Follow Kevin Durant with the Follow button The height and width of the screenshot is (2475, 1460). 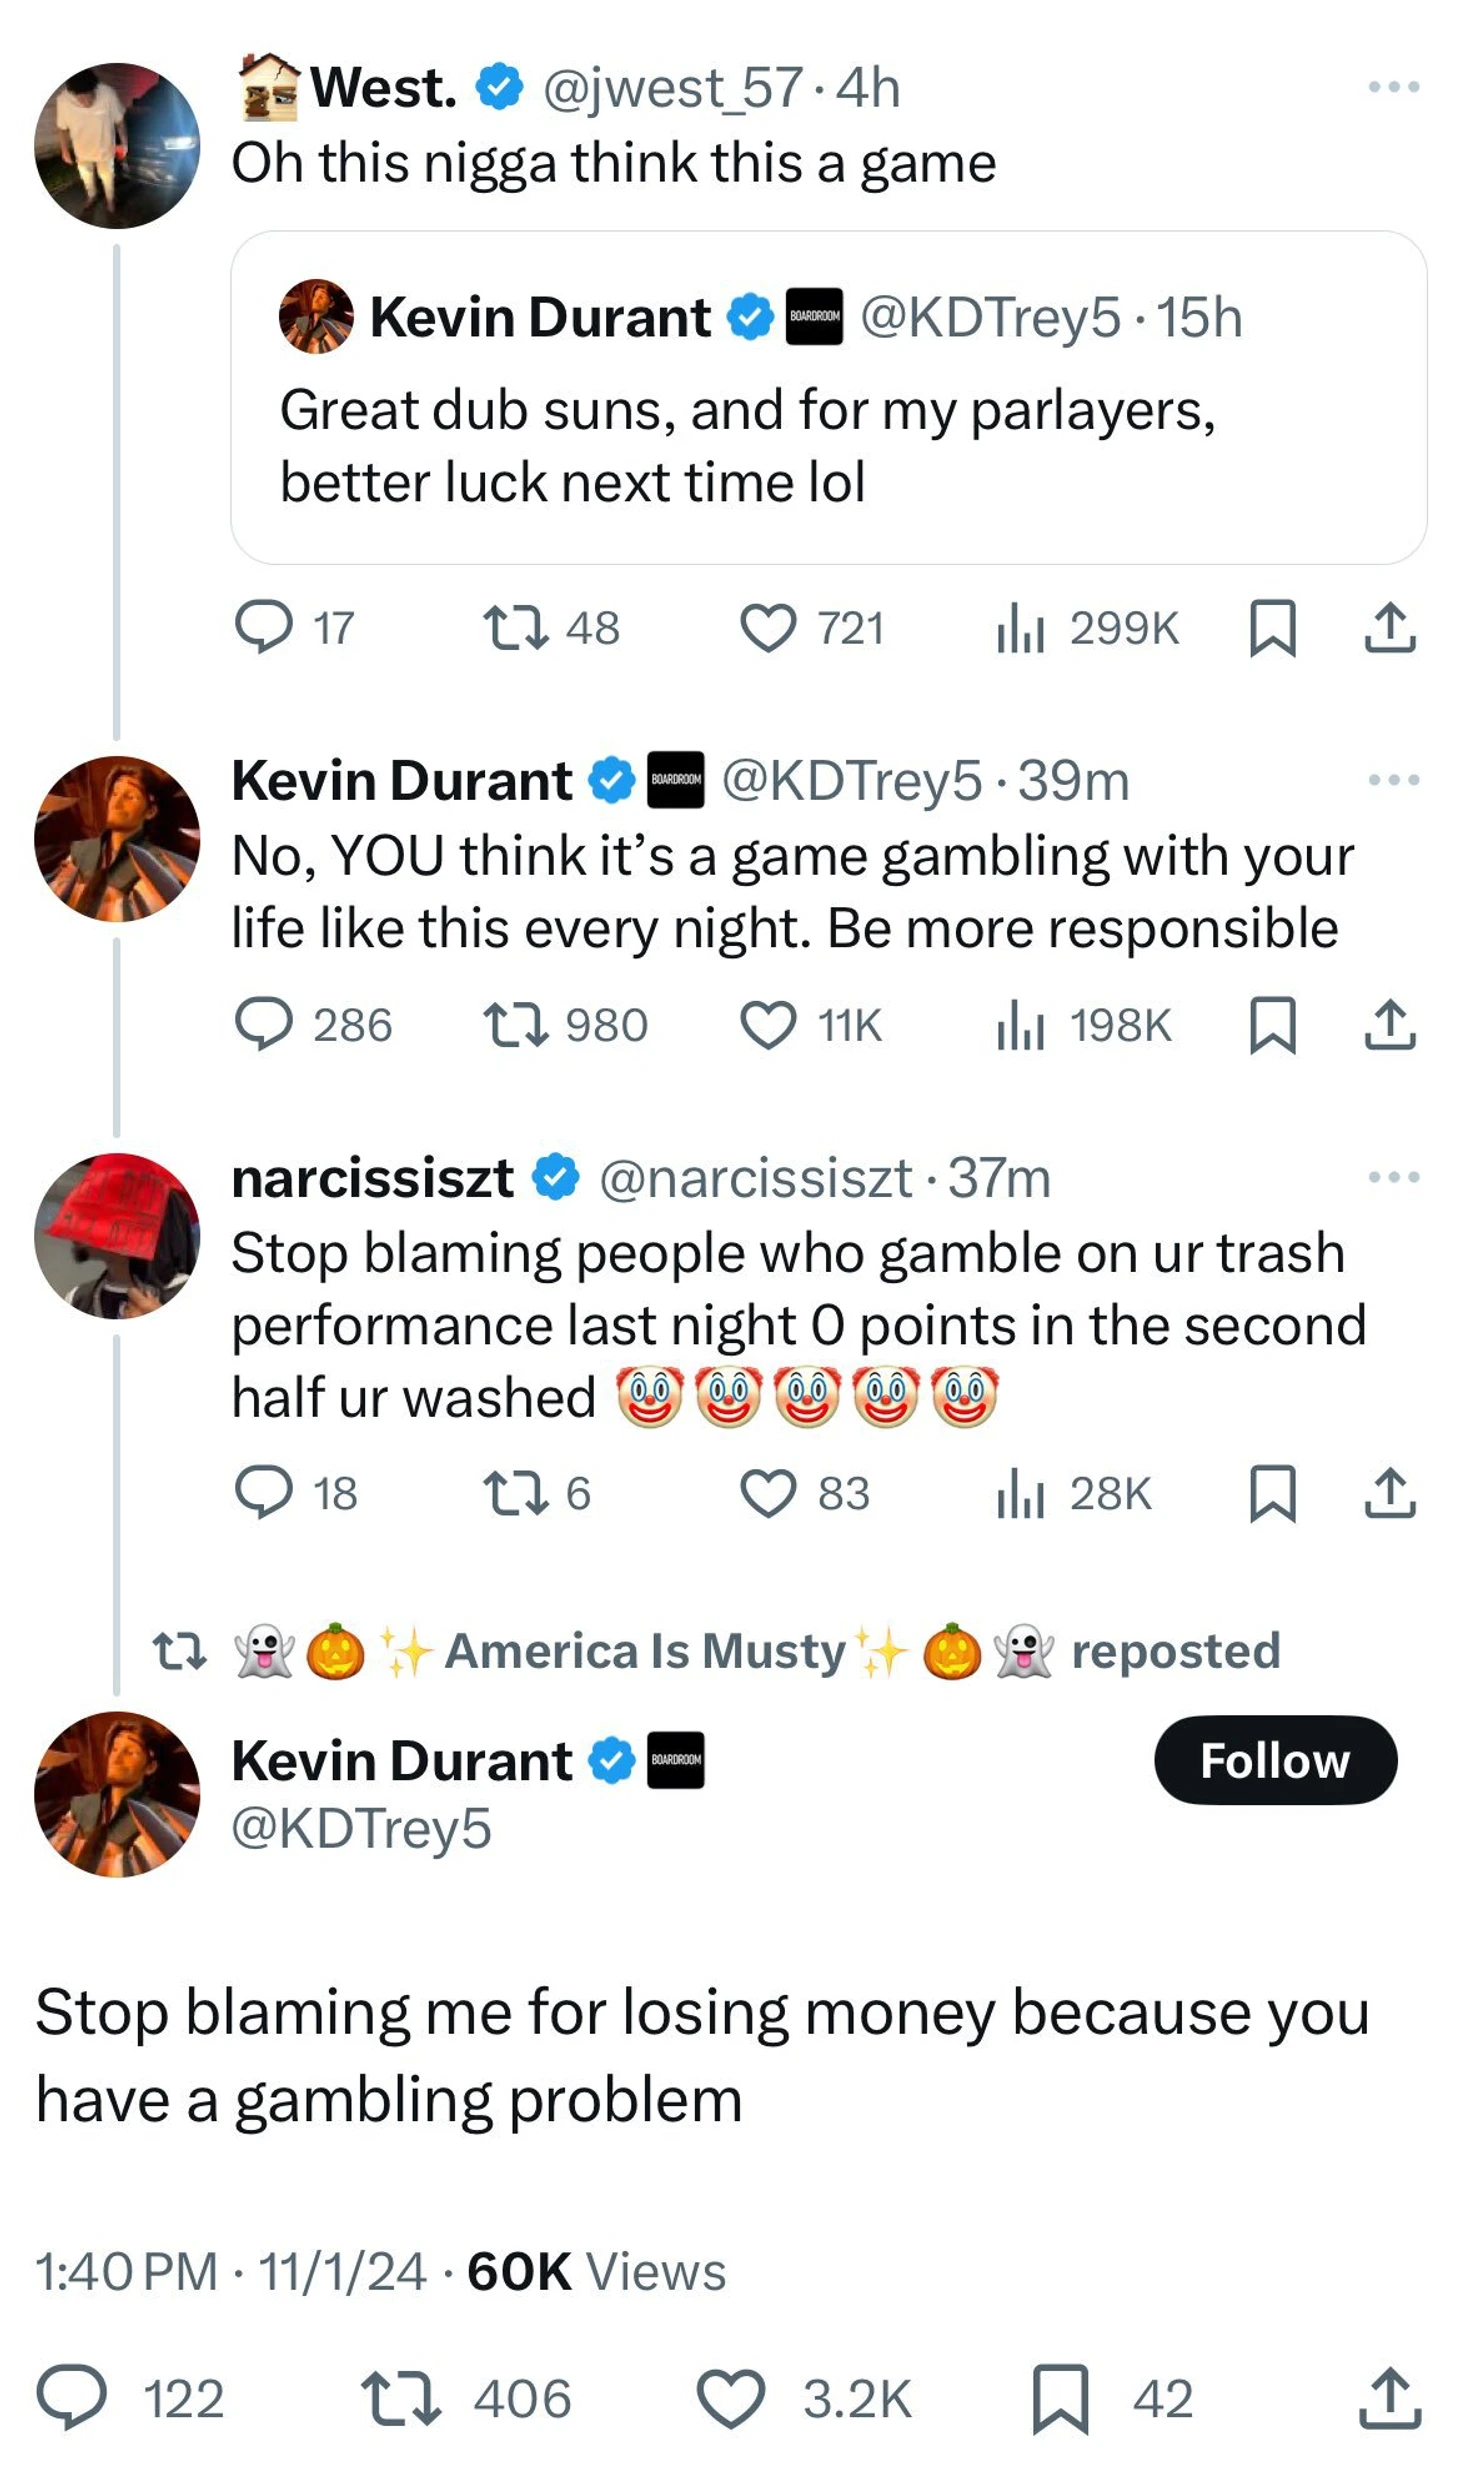(x=1274, y=1759)
